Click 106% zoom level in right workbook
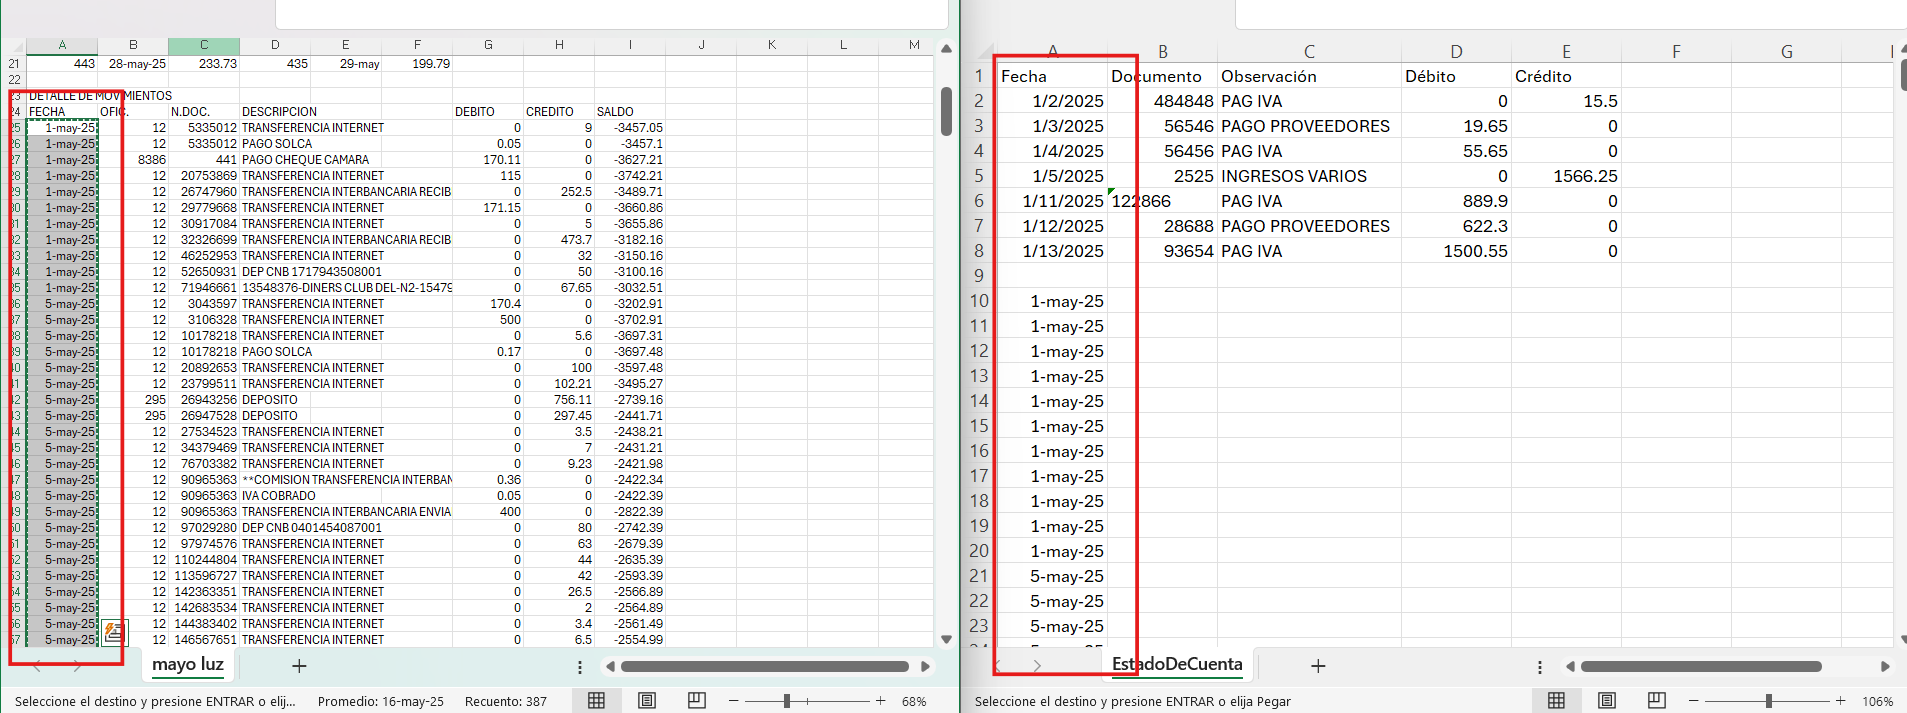Screen dimensions: 1907x713 click(x=1877, y=701)
